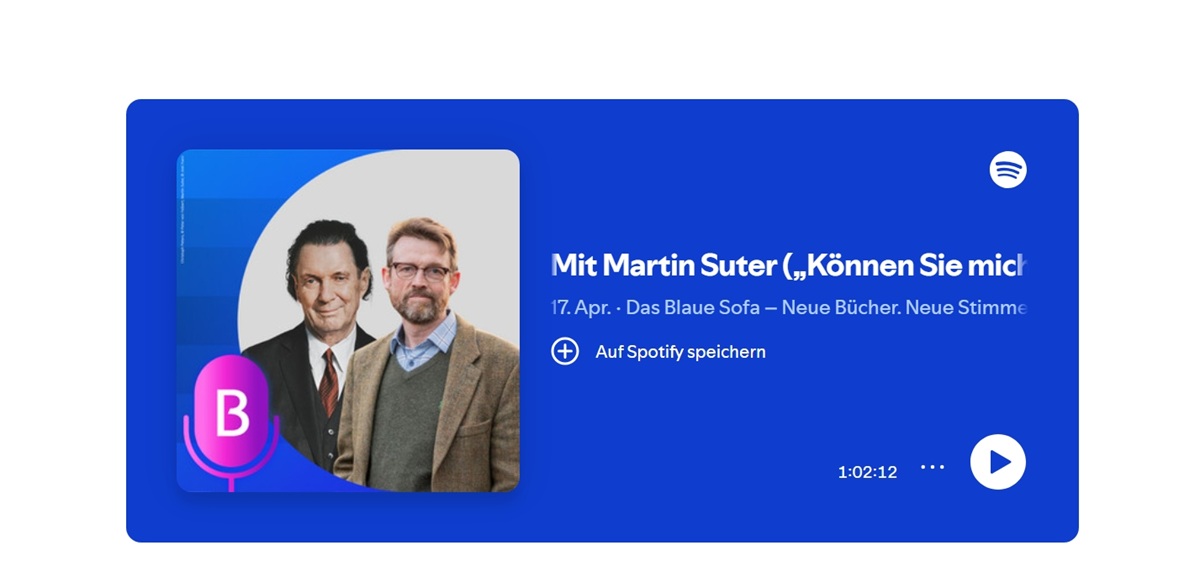Click the Spotify logo icon

click(x=1008, y=170)
